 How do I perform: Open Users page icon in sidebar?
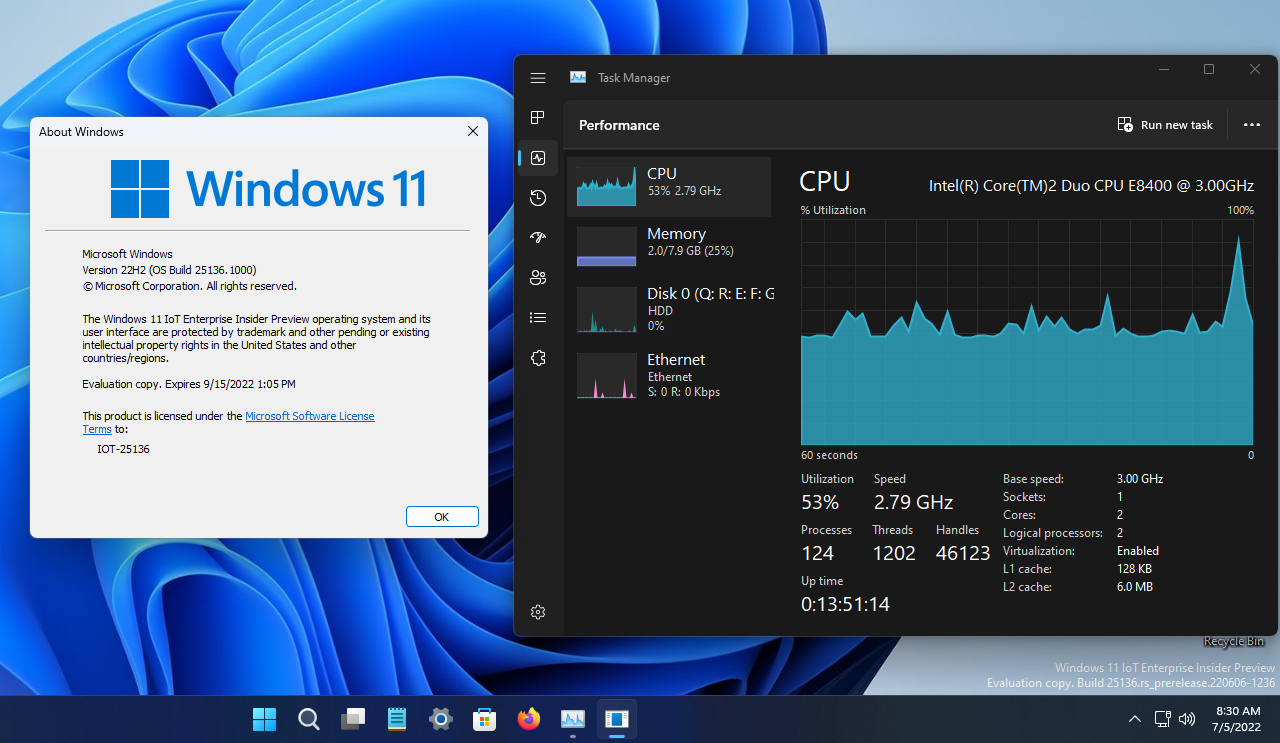click(538, 278)
